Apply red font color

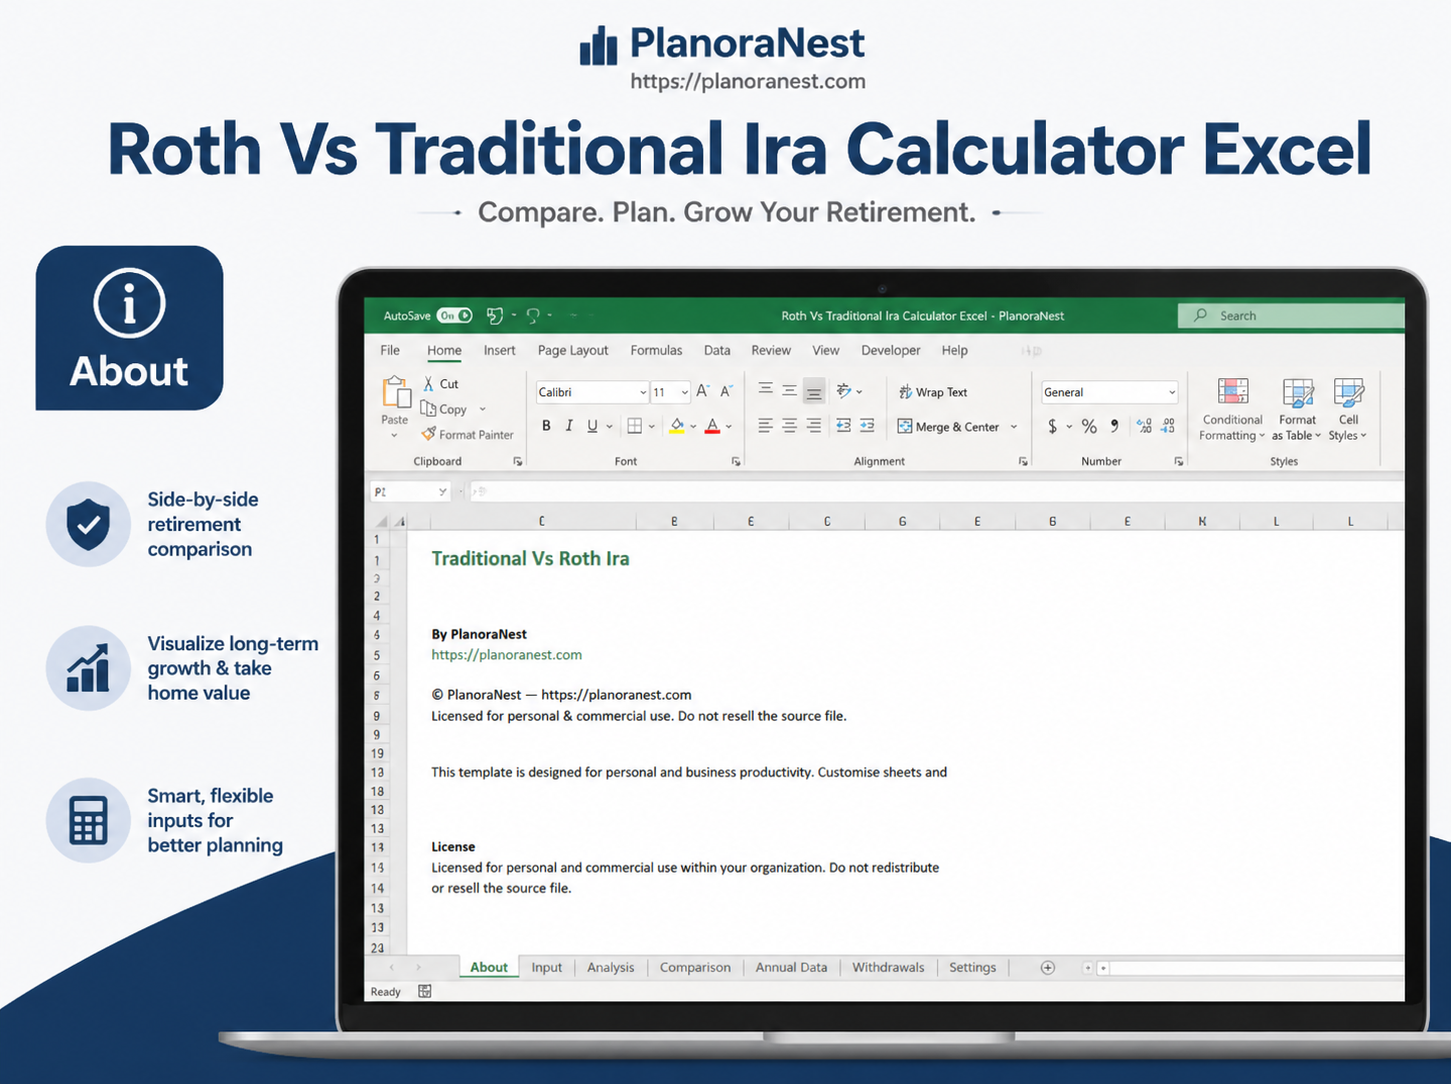[x=712, y=426]
